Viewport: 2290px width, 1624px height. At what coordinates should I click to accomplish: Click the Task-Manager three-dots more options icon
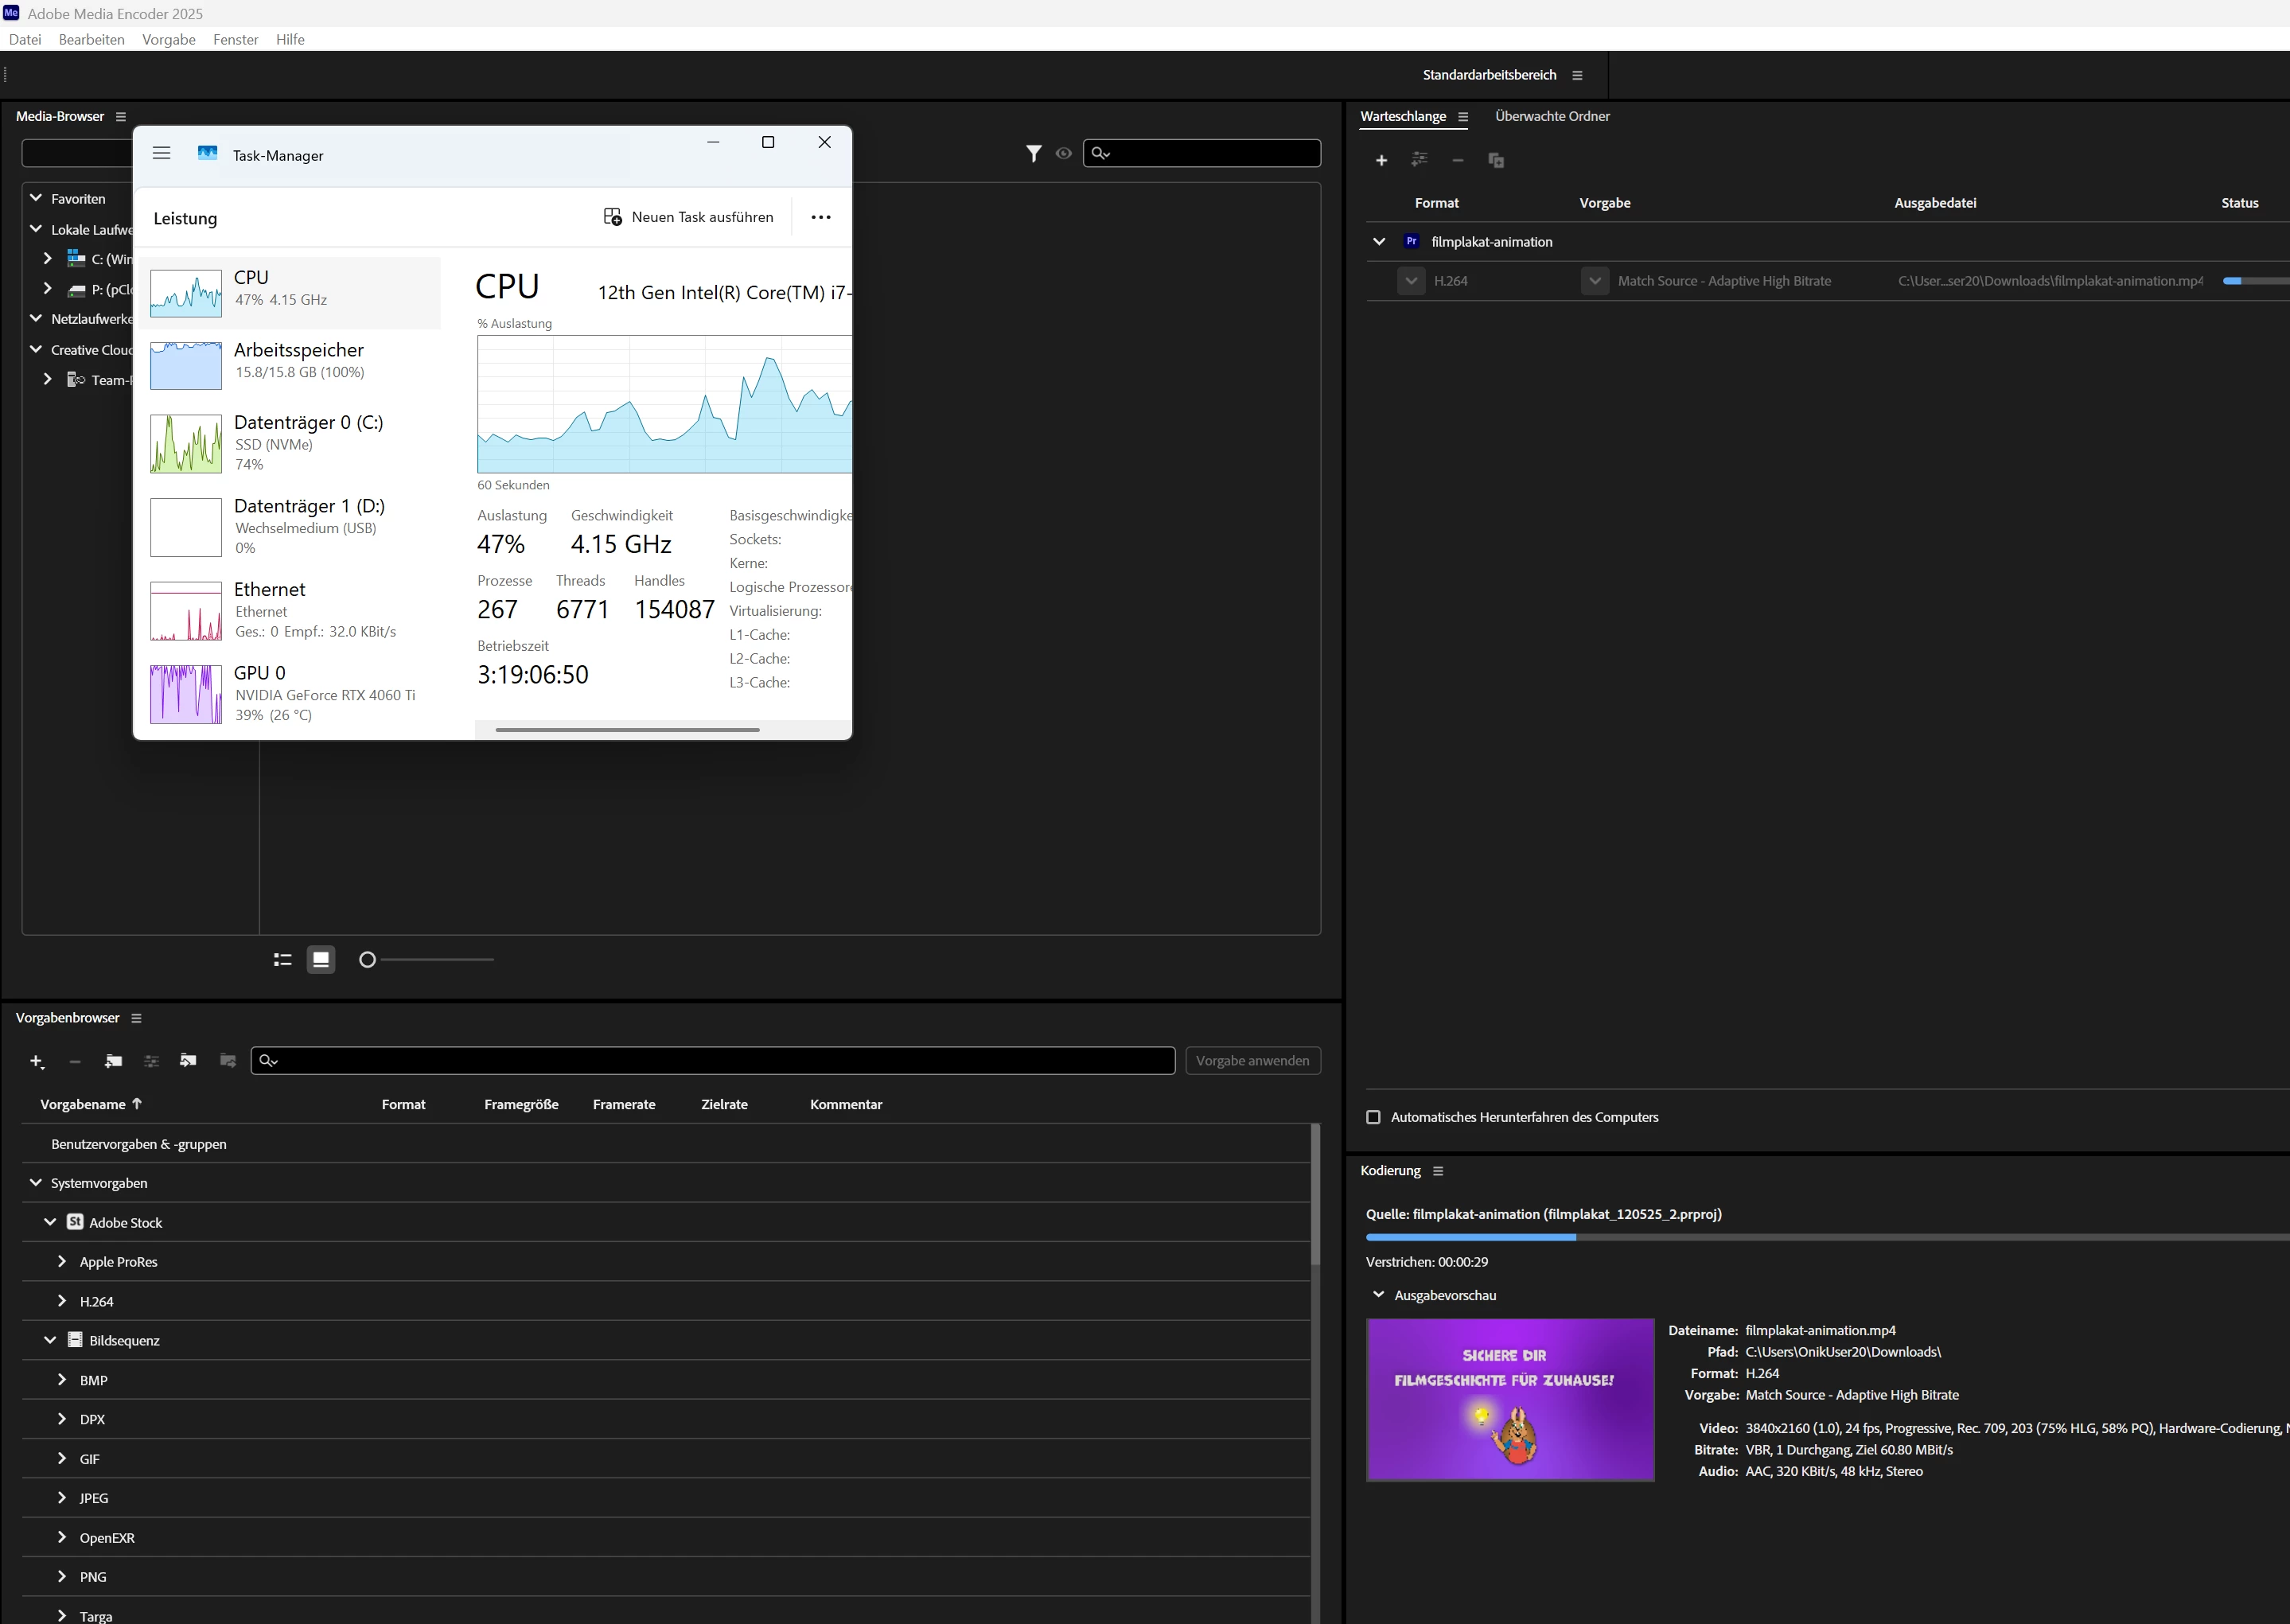(821, 217)
